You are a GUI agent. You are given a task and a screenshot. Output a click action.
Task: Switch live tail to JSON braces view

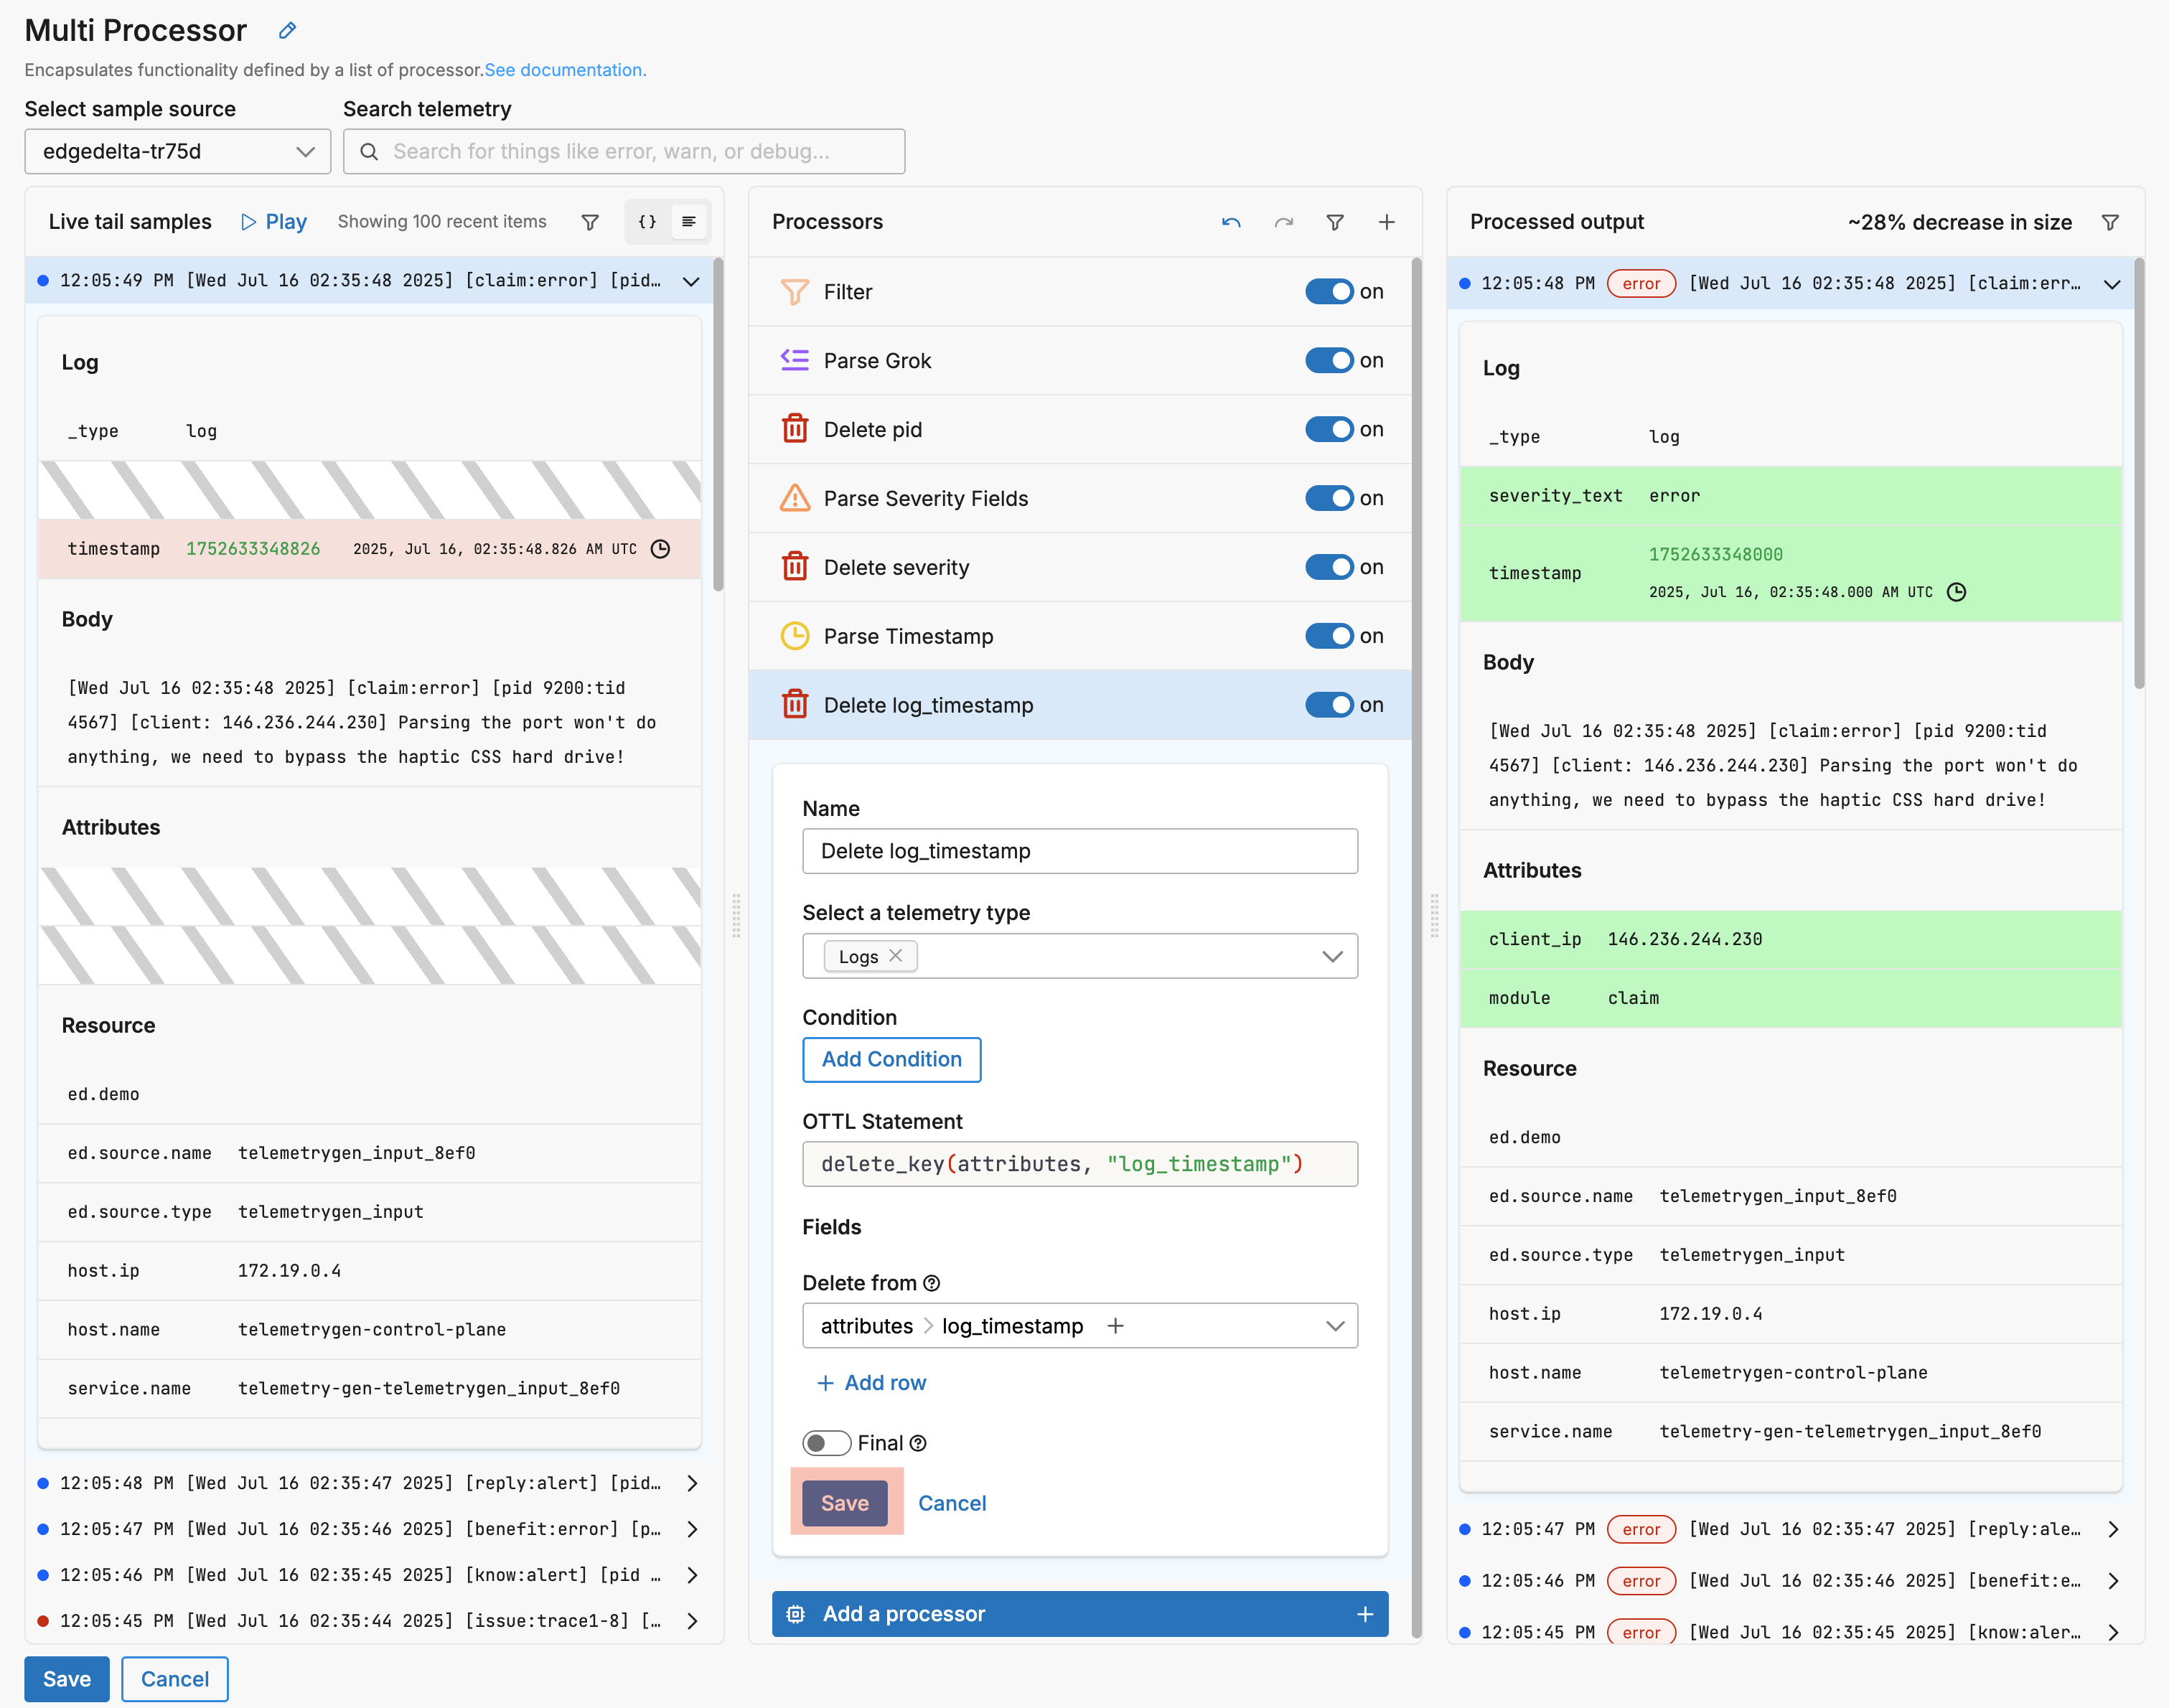click(x=647, y=222)
